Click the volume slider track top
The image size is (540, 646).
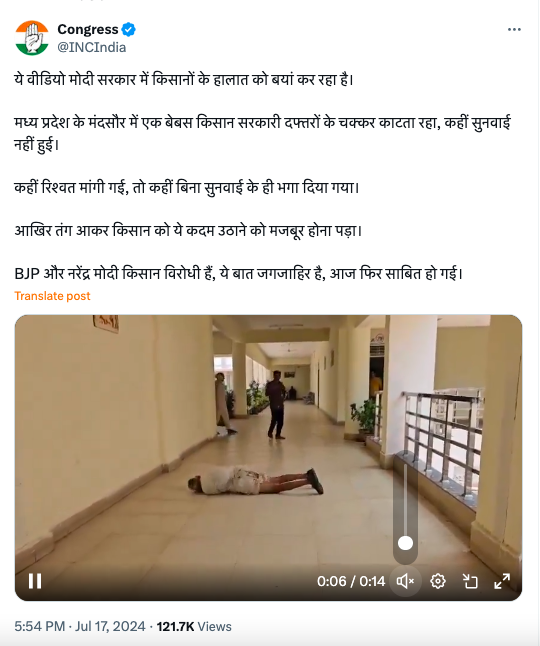[405, 468]
